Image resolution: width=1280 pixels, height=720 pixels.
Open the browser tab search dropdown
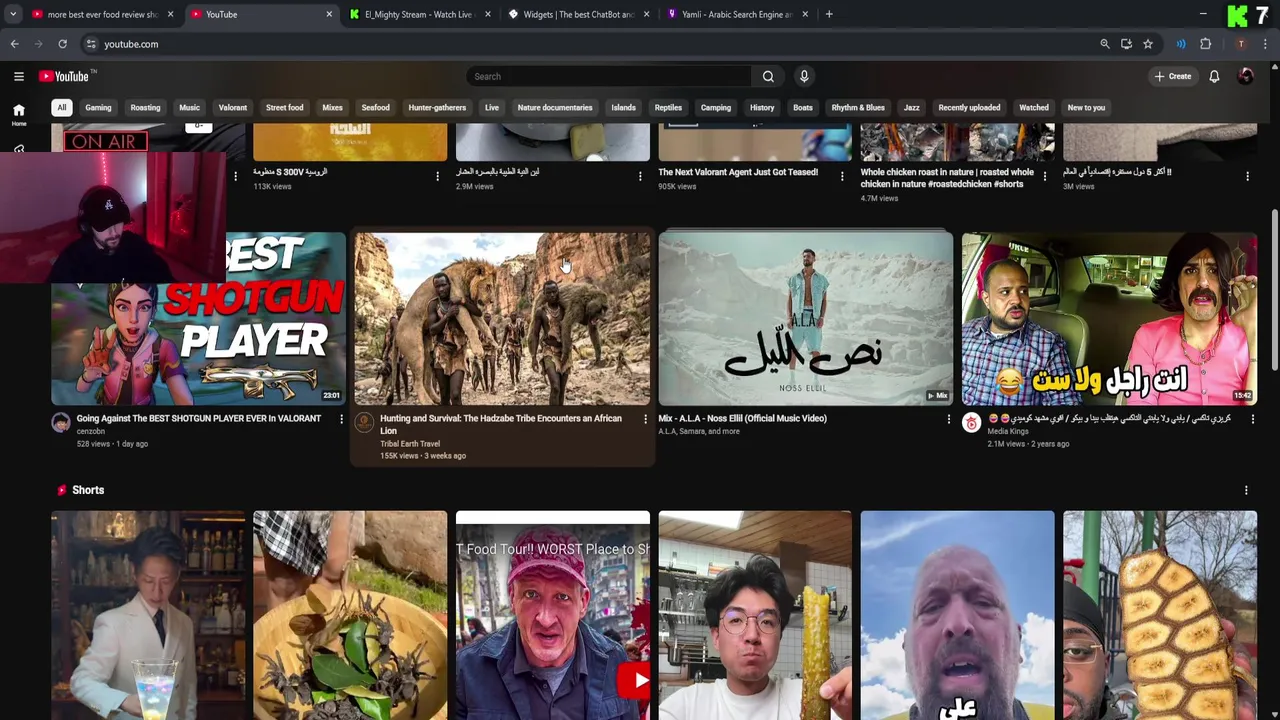13,14
